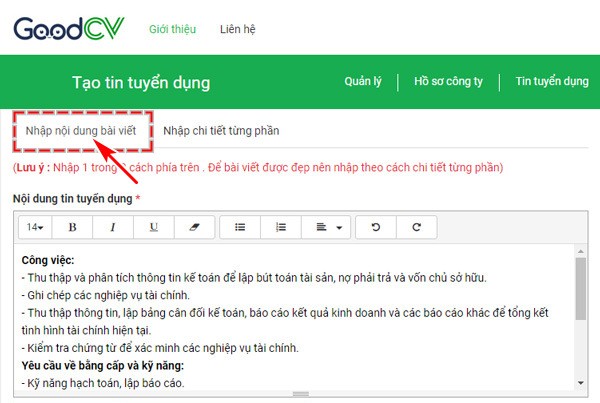Toggle bold formatting
The image size is (600, 403).
pyautogui.click(x=72, y=227)
